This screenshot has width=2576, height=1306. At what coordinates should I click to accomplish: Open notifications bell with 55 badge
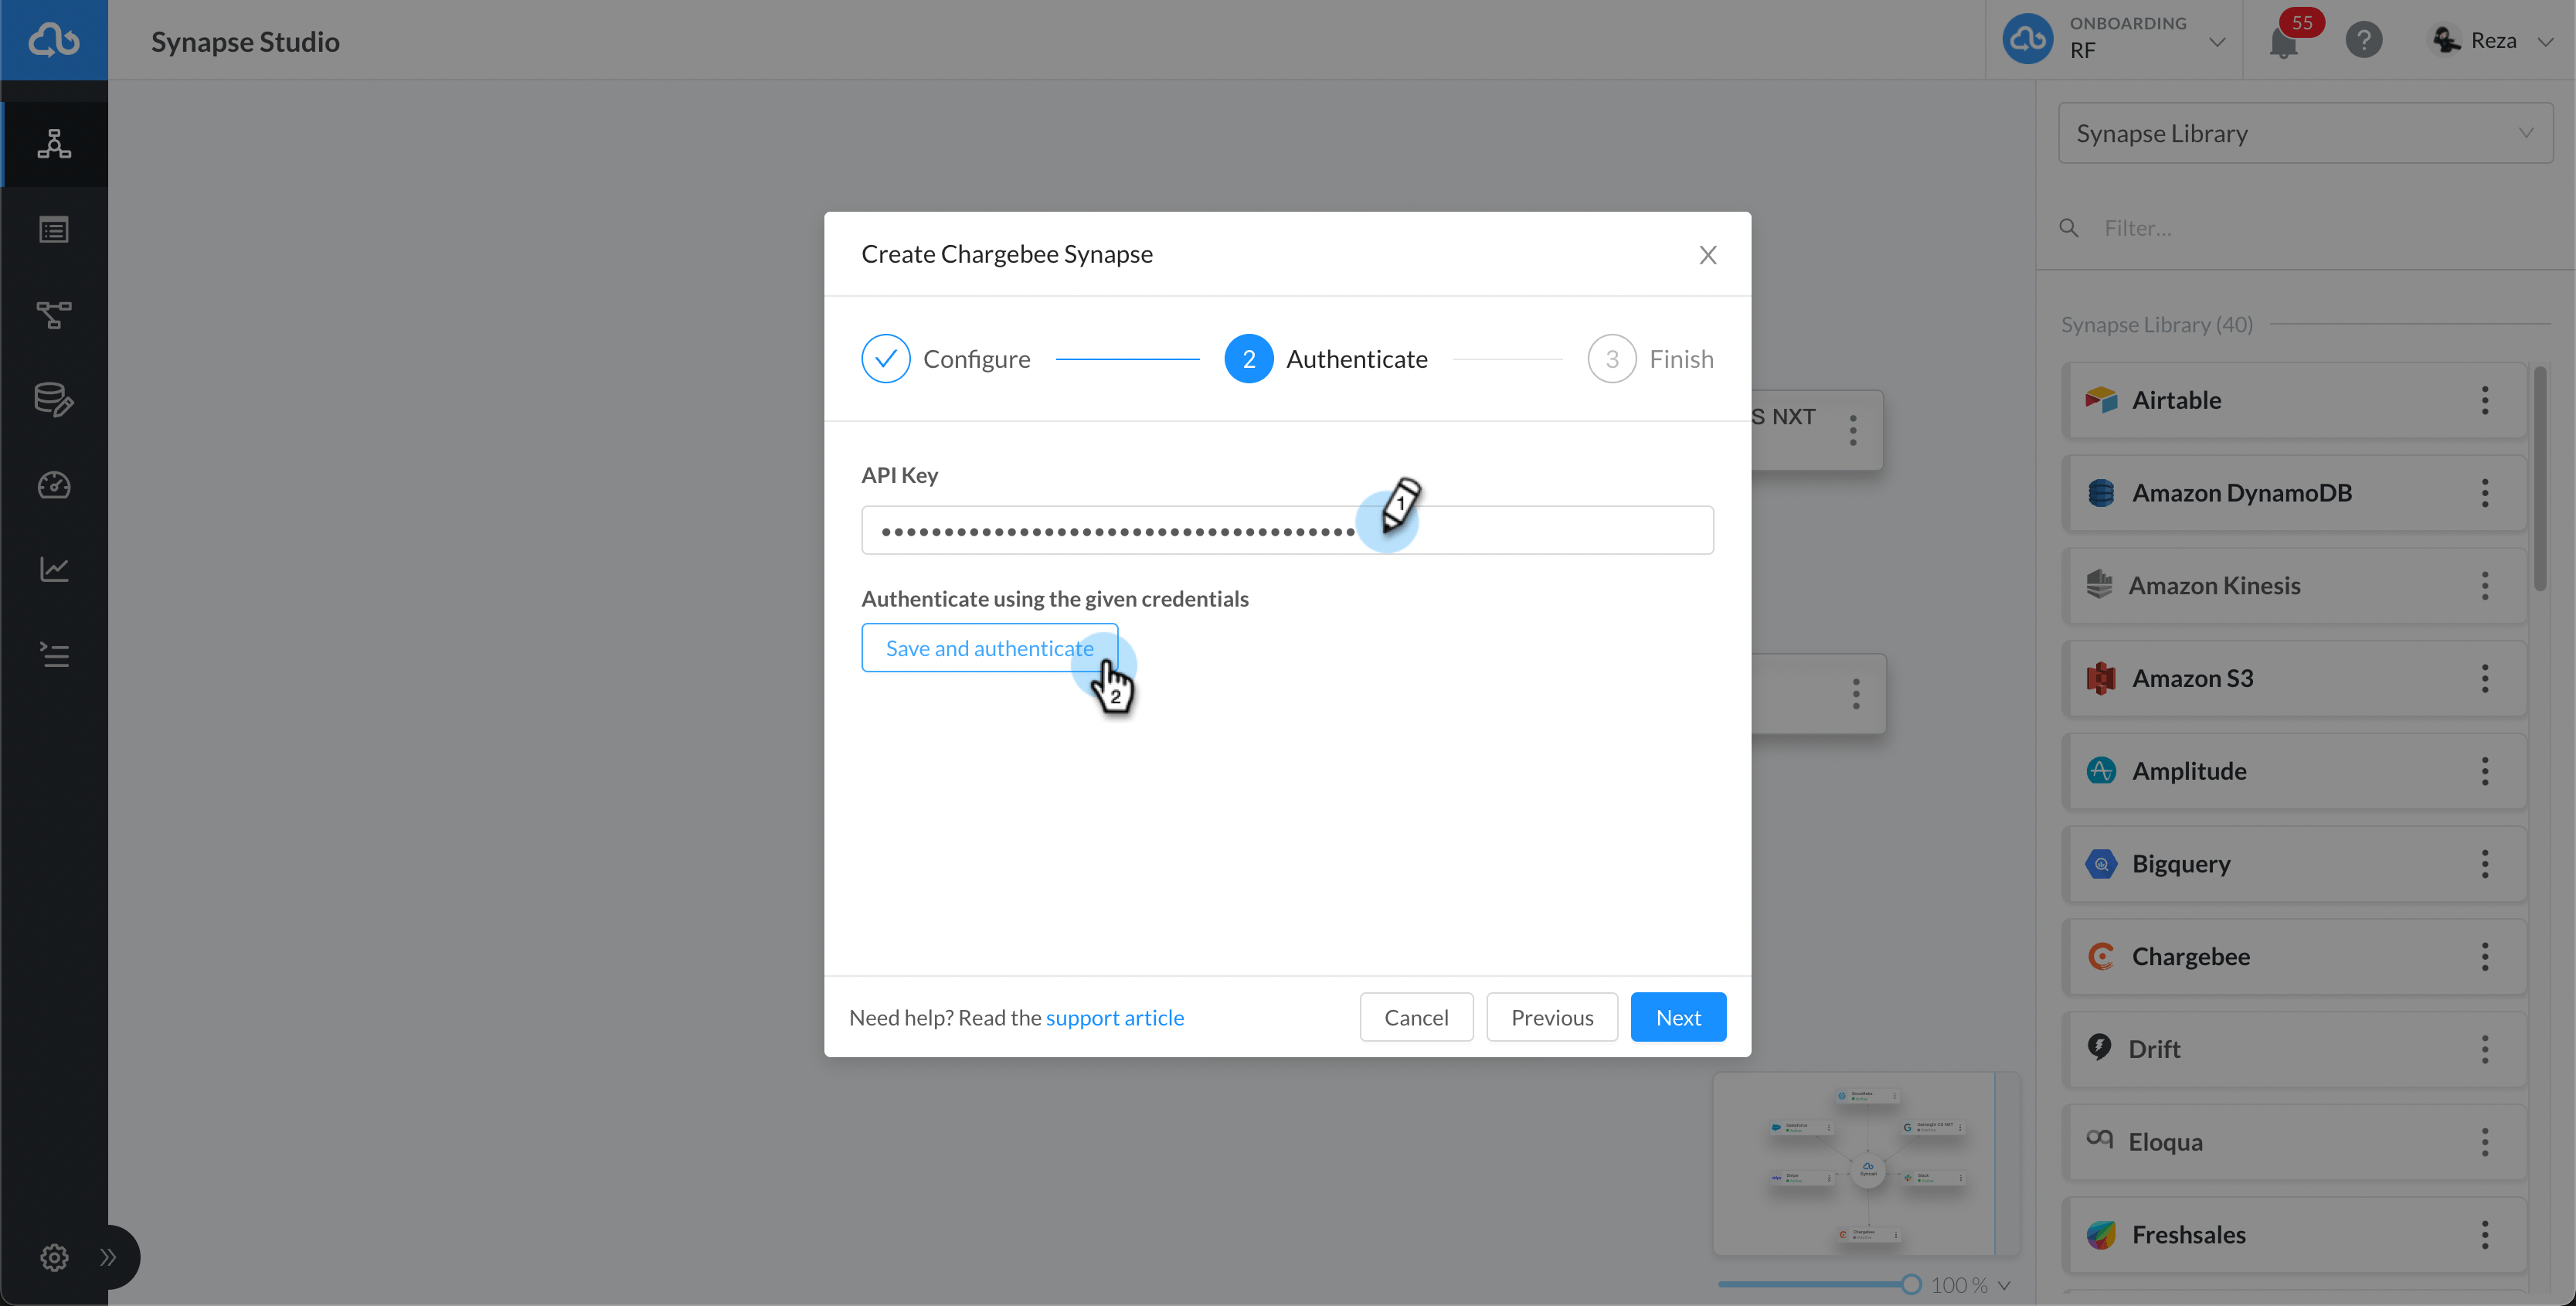(2284, 42)
